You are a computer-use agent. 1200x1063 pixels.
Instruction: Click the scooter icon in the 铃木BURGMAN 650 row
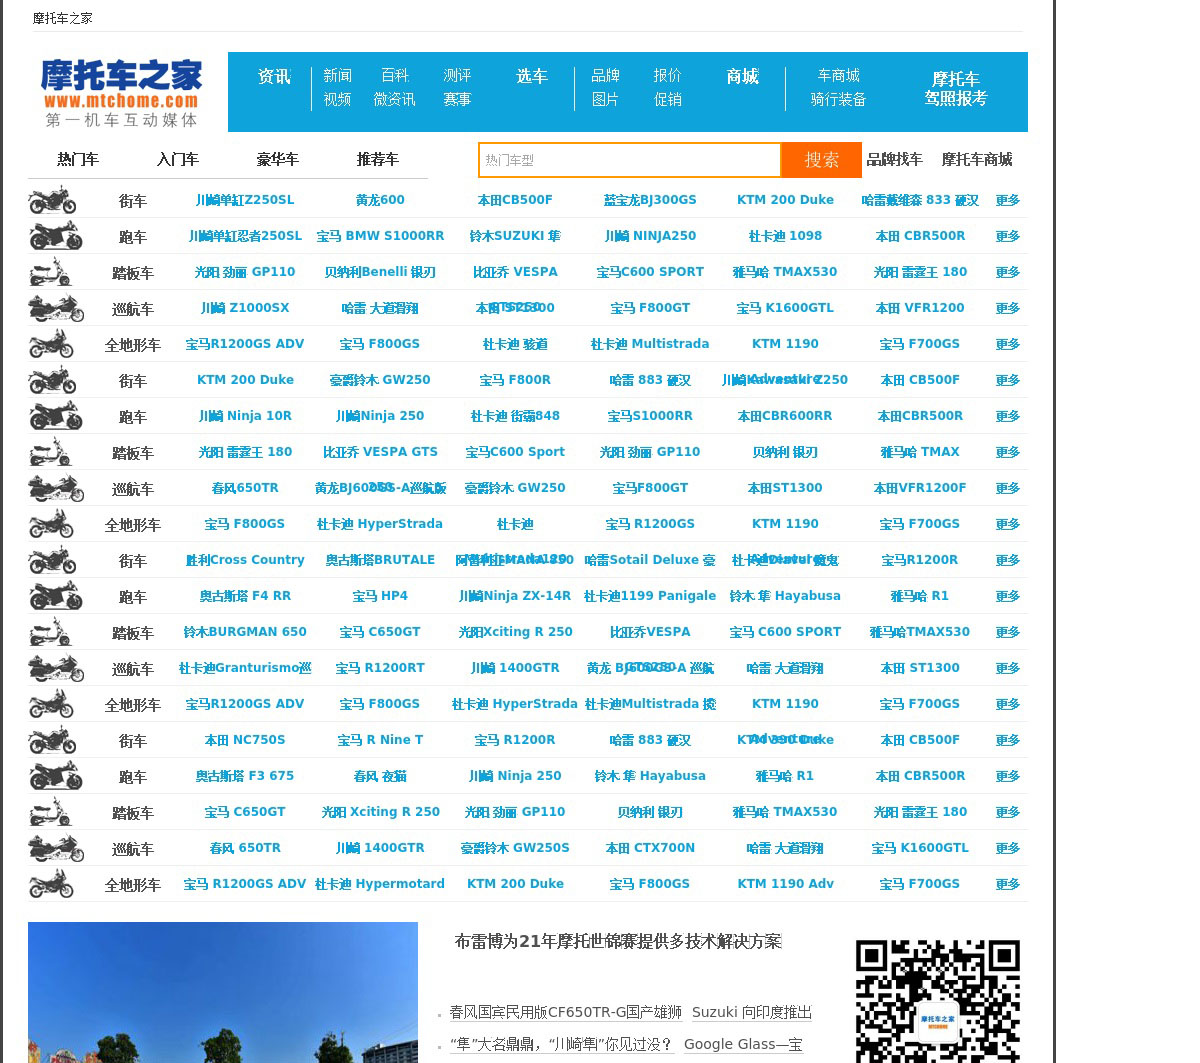pyautogui.click(x=50, y=632)
